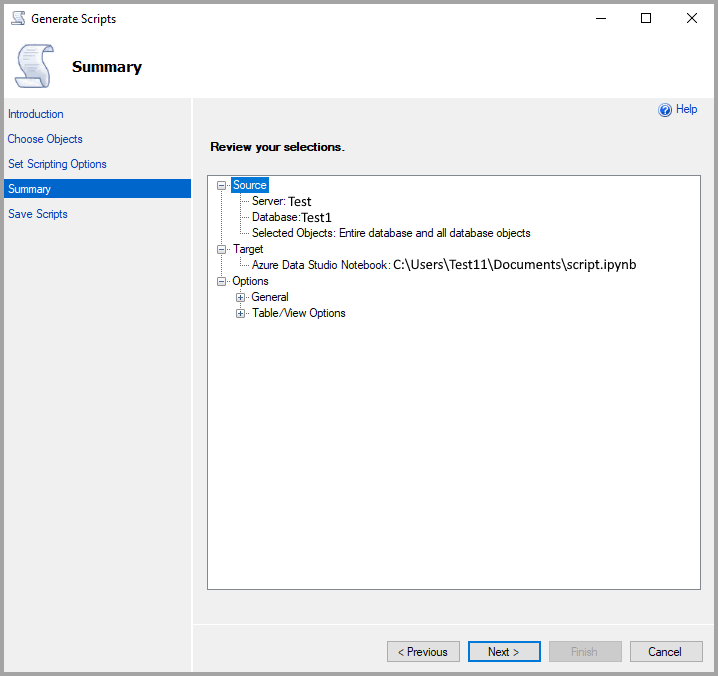Select the Summary step in sidebar
The width and height of the screenshot is (718, 676).
click(30, 189)
